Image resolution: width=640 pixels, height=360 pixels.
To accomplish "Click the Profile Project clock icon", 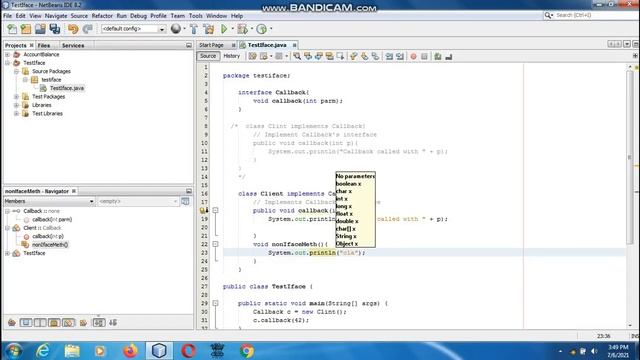I will click(262, 29).
